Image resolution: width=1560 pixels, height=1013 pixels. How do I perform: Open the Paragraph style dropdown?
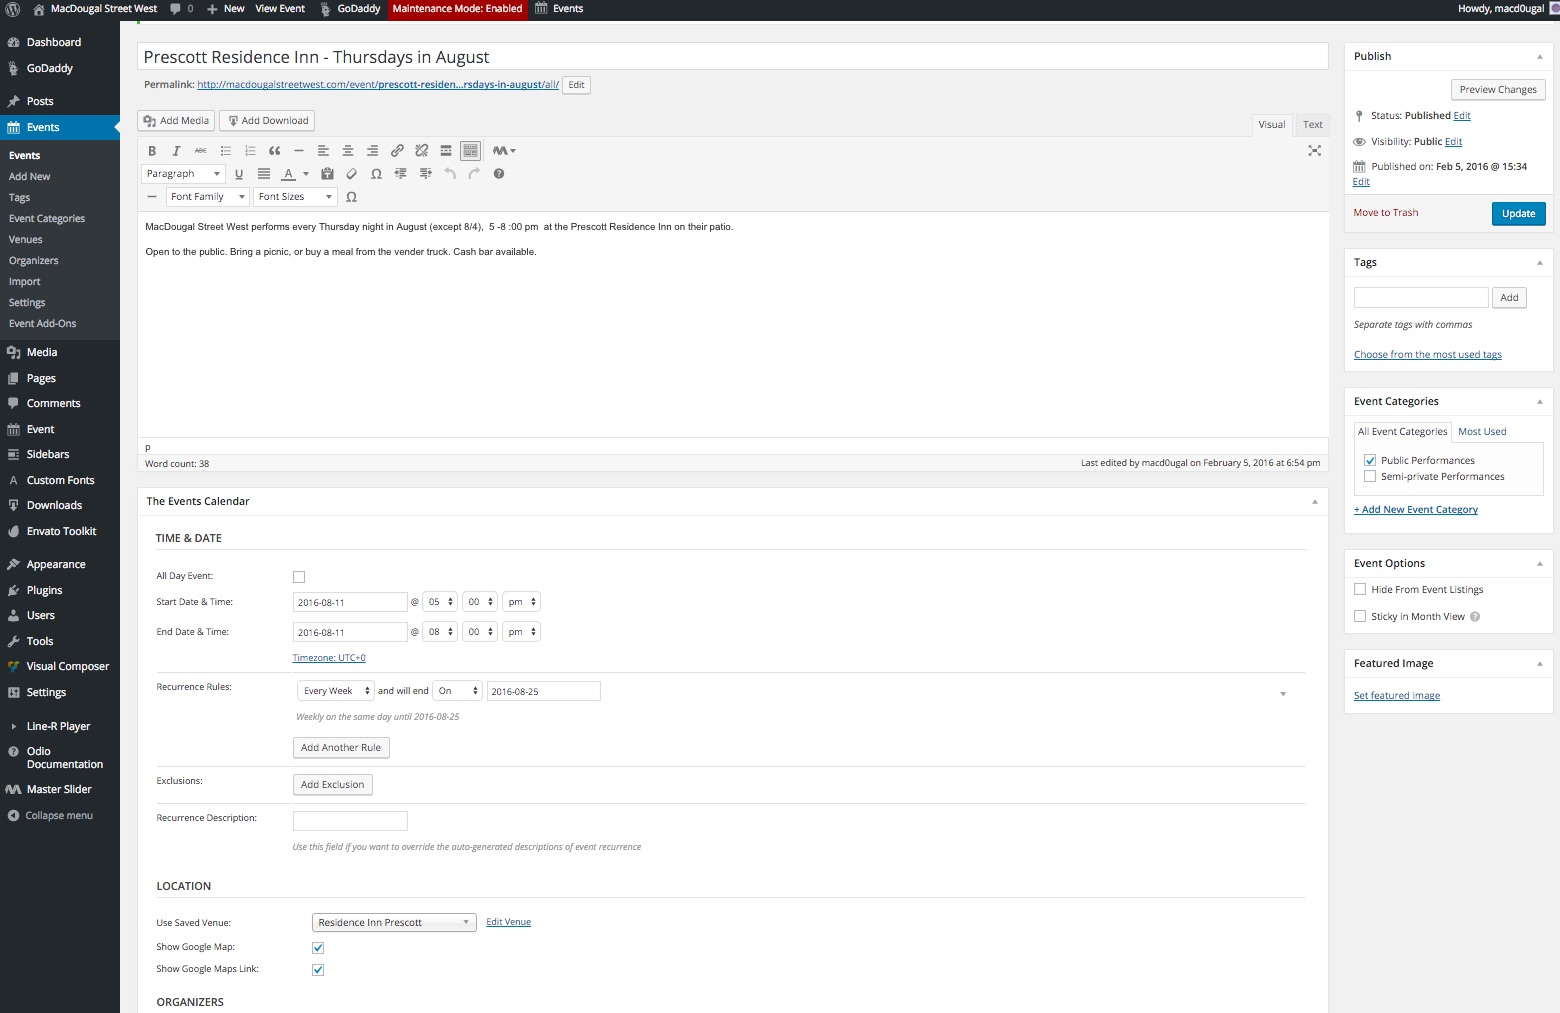(x=183, y=173)
